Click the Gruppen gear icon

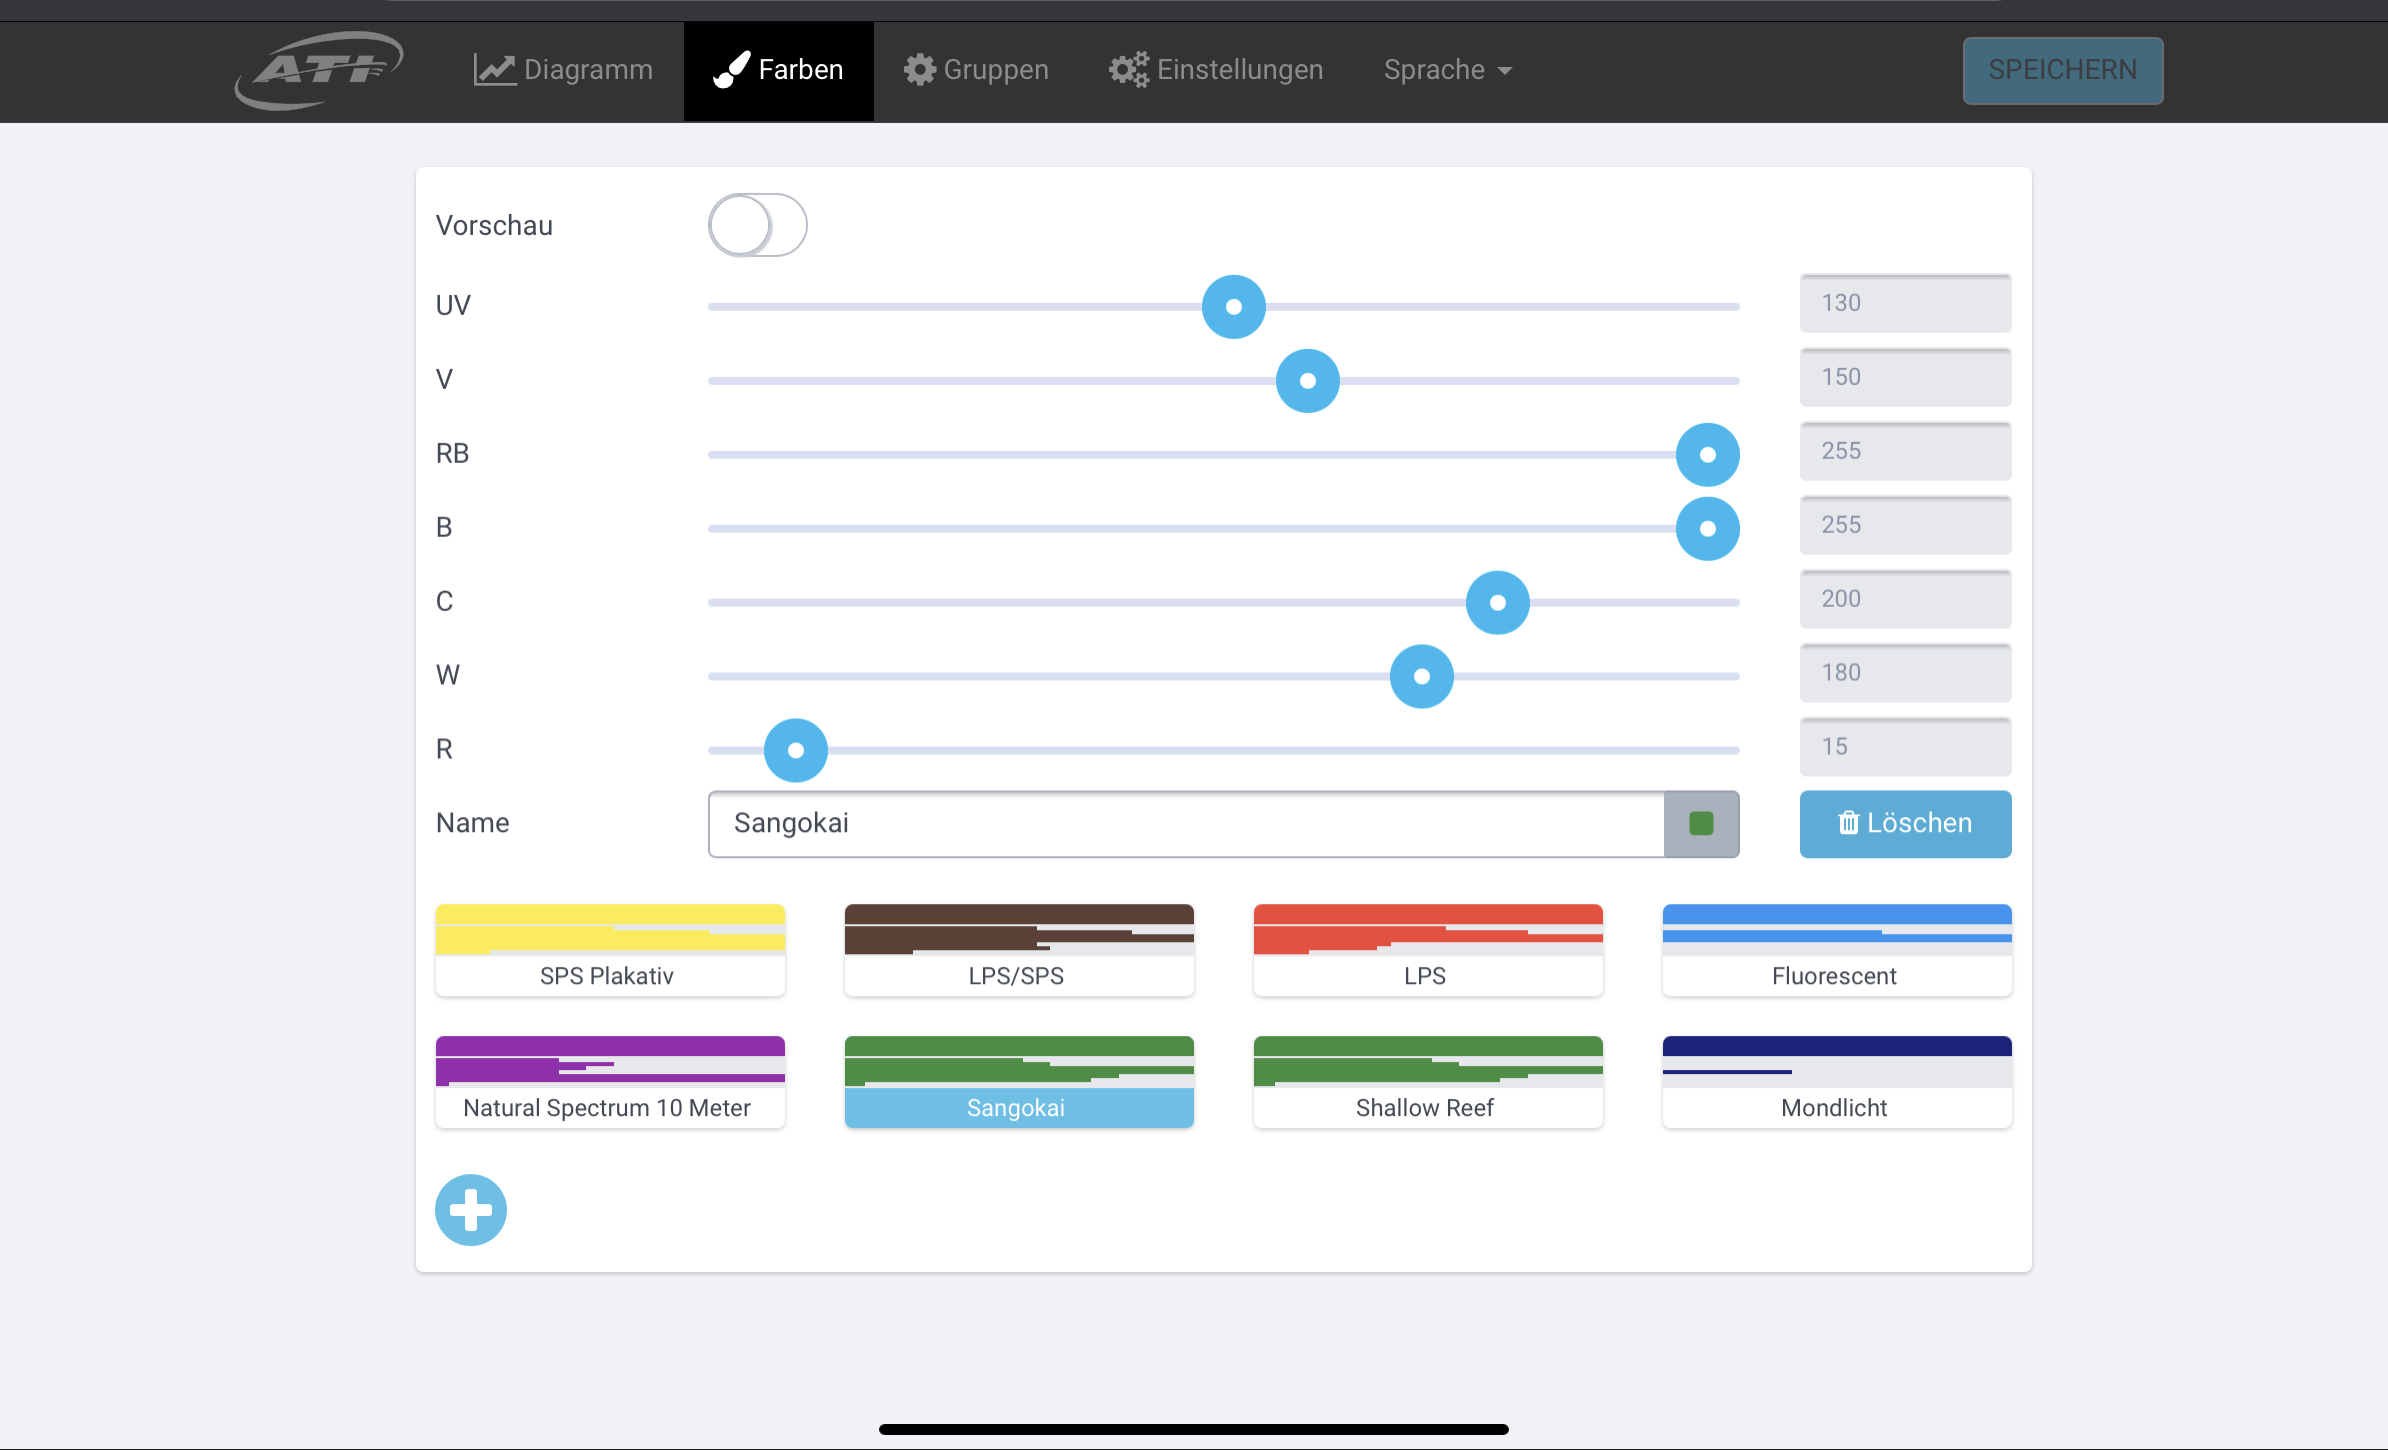click(919, 70)
